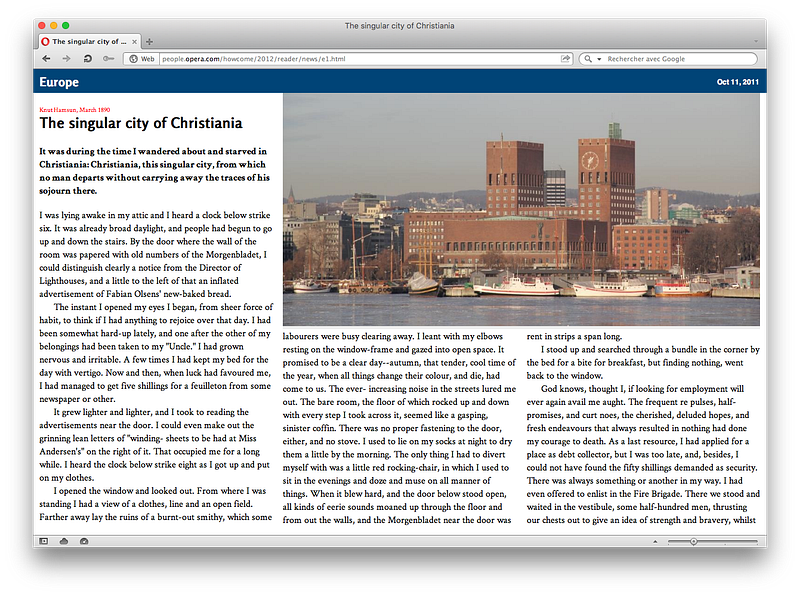This screenshot has width=800, height=595.
Task: Click the Web site badge in the address bar
Action: [x=141, y=59]
